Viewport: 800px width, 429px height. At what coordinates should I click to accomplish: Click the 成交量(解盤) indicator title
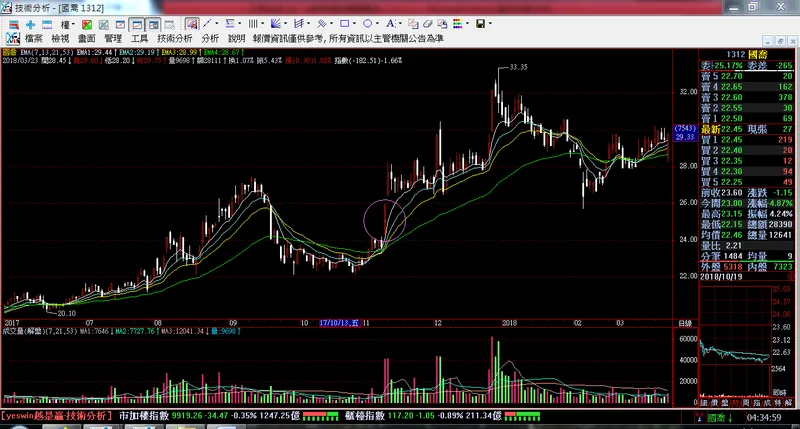pyautogui.click(x=26, y=330)
